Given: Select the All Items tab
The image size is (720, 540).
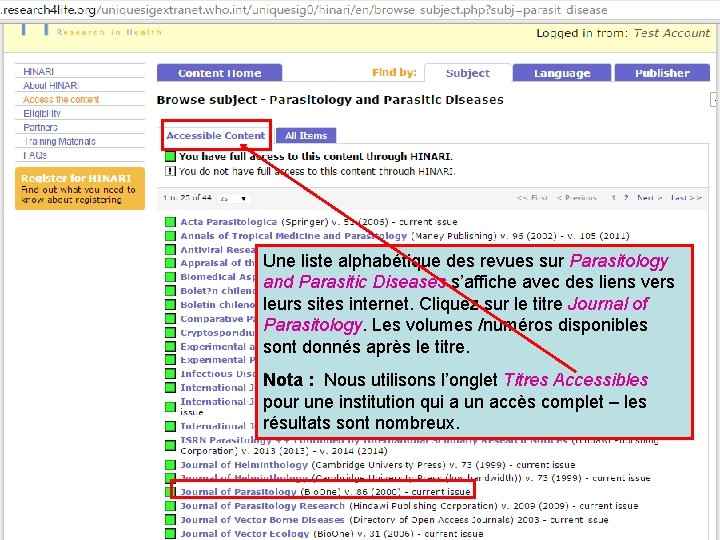Looking at the screenshot, I should pos(306,135).
